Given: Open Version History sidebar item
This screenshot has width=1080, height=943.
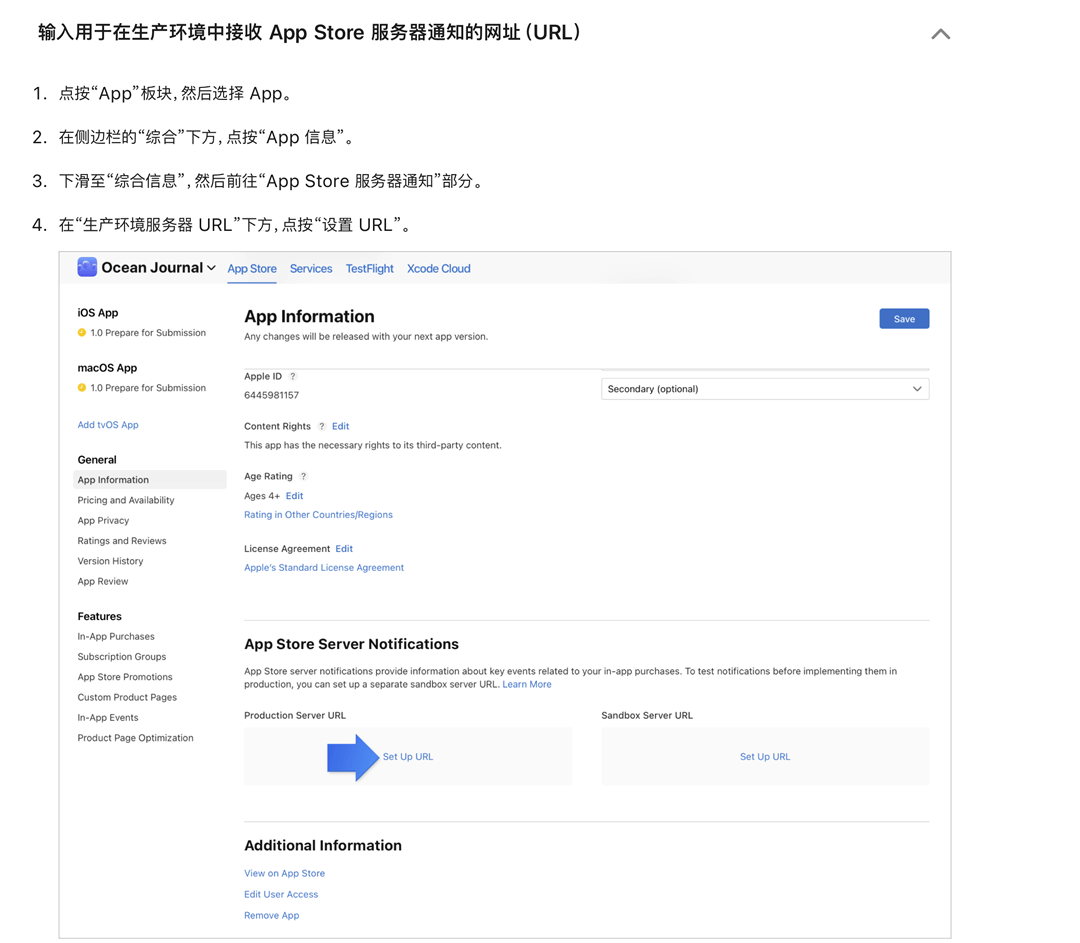Looking at the screenshot, I should pyautogui.click(x=110, y=561).
